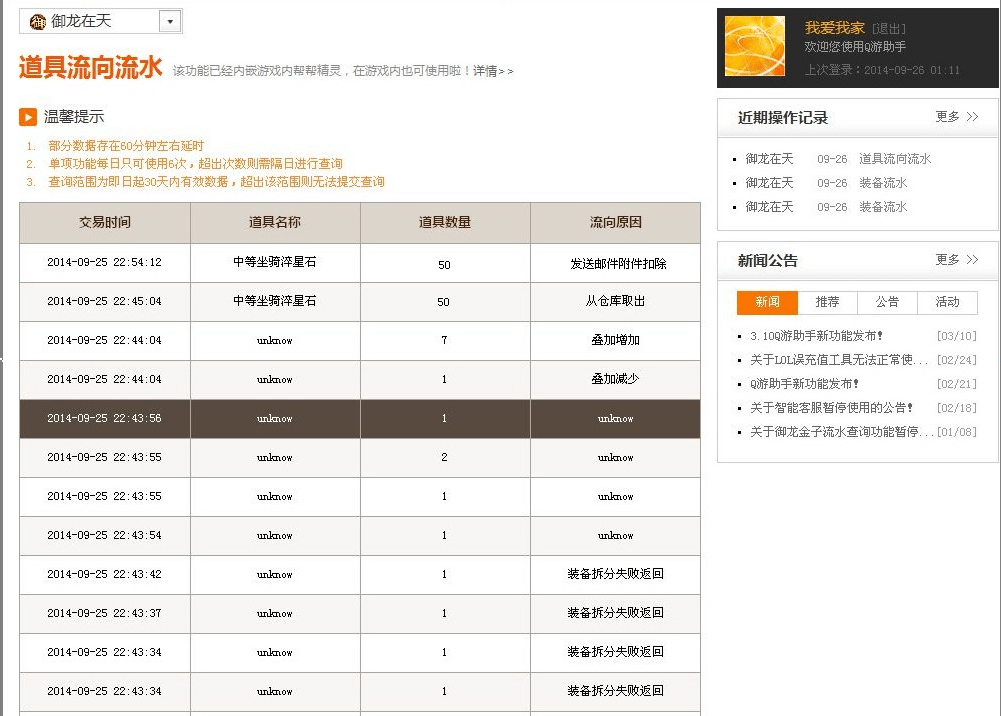Select the highlighted row at 22:43:56
The image size is (1001, 716).
[359, 418]
